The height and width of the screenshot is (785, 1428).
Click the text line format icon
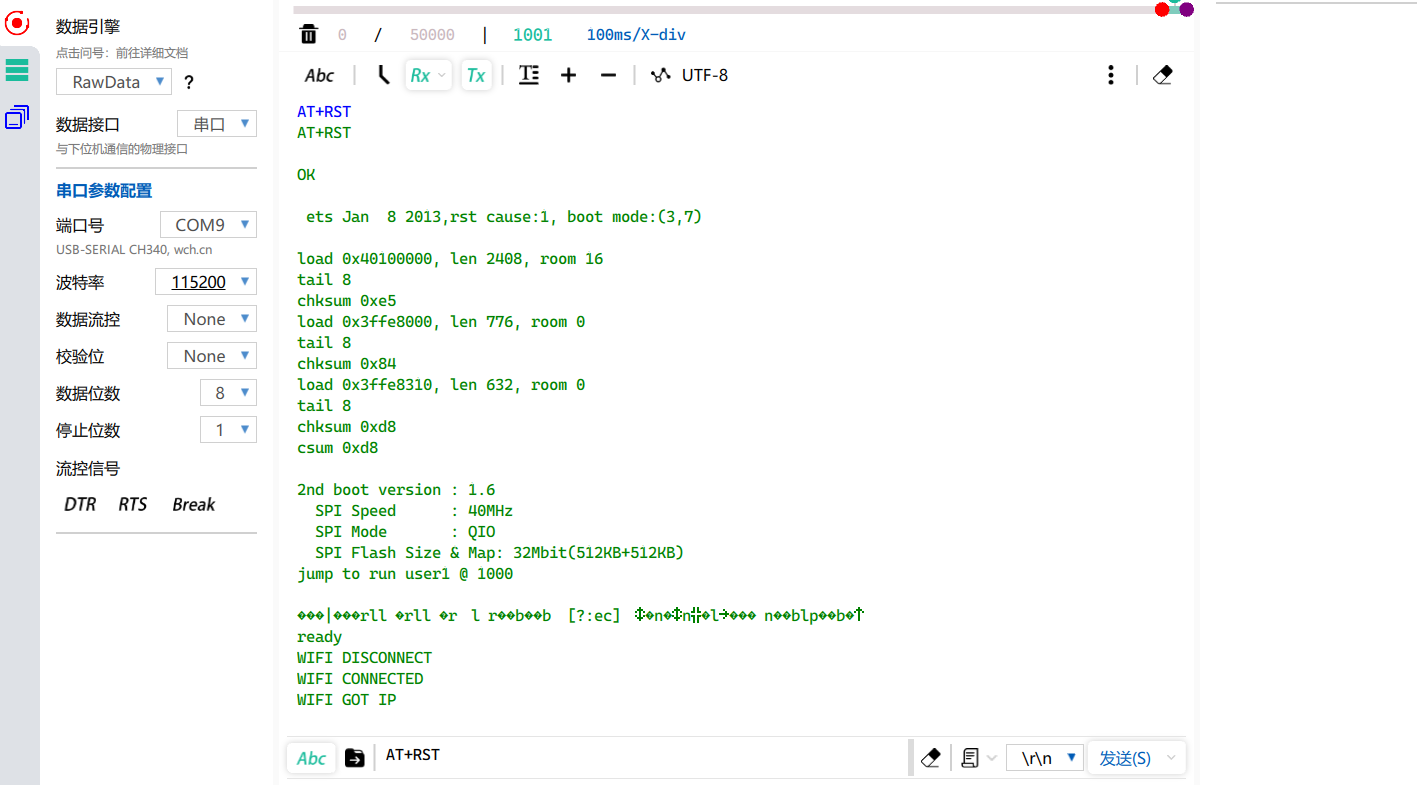point(529,75)
